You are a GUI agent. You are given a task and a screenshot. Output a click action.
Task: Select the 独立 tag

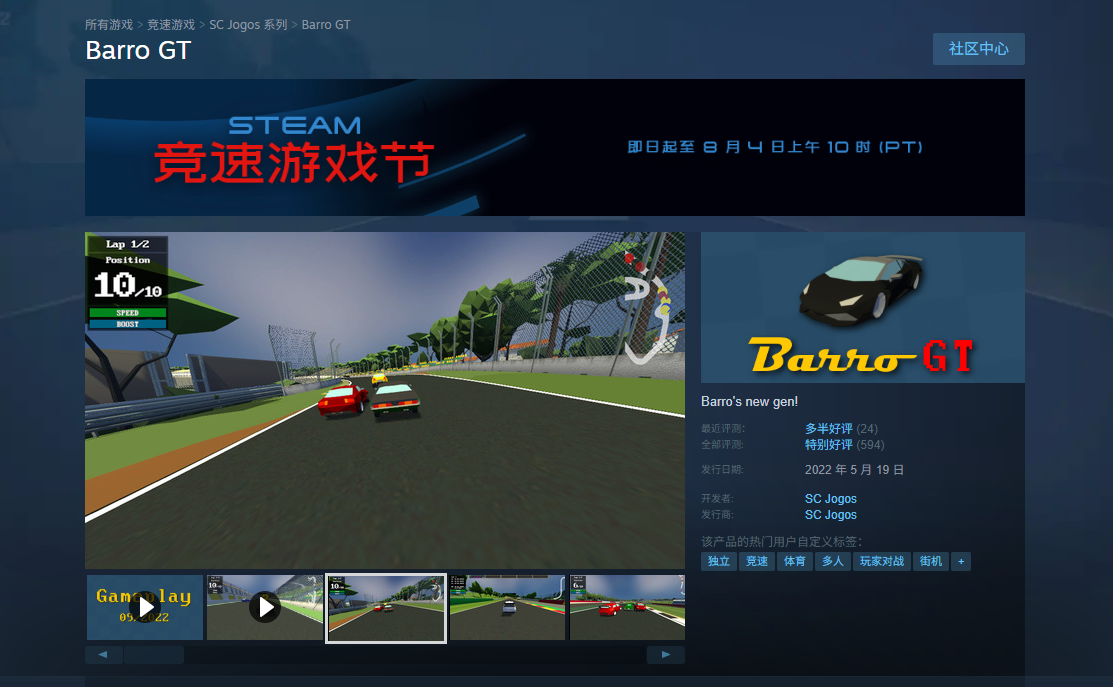tap(718, 561)
